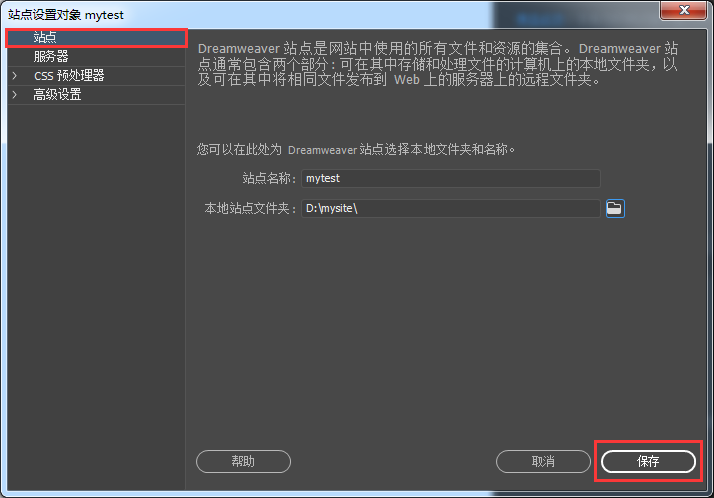Select the 站点 category
This screenshot has height=498, width=714.
pyautogui.click(x=97, y=37)
